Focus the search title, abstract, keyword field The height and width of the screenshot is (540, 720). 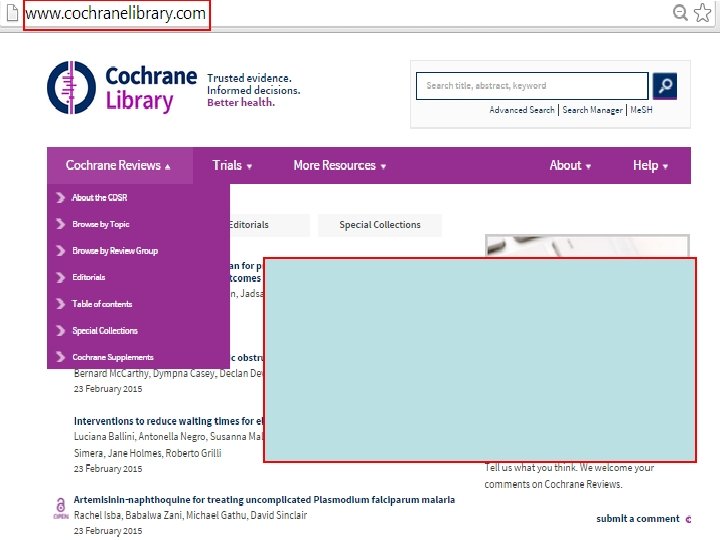tap(532, 86)
